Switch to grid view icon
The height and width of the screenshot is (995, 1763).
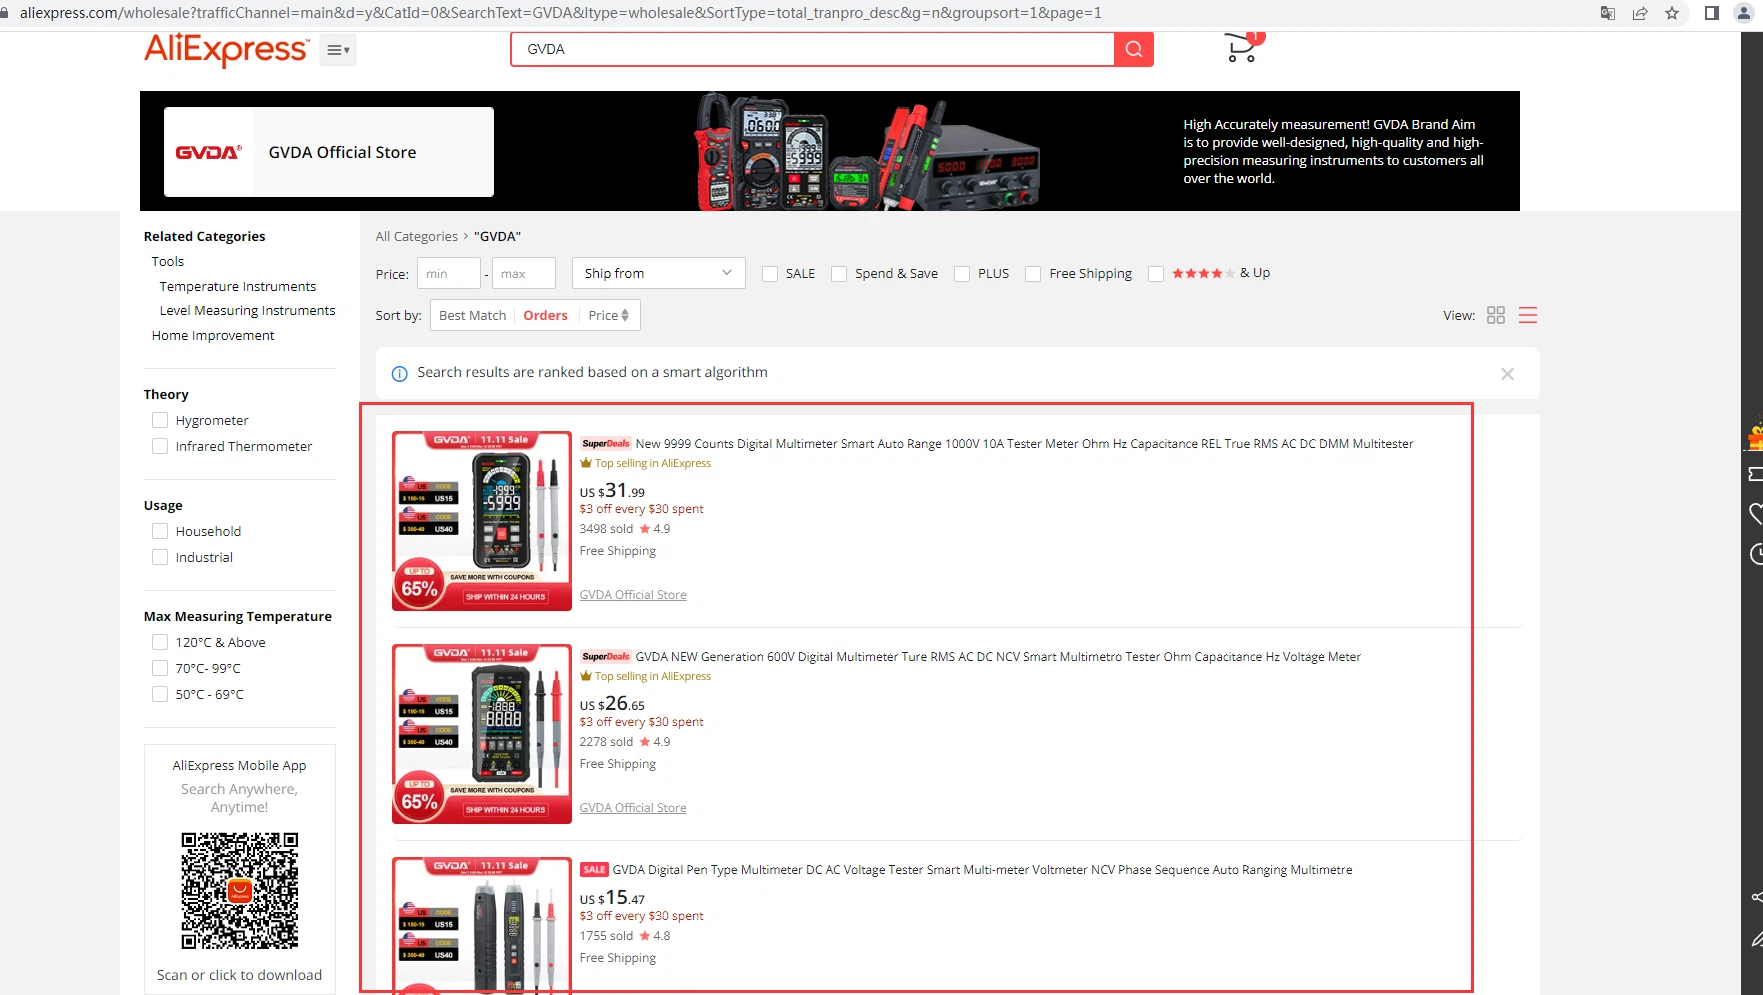[x=1495, y=315]
